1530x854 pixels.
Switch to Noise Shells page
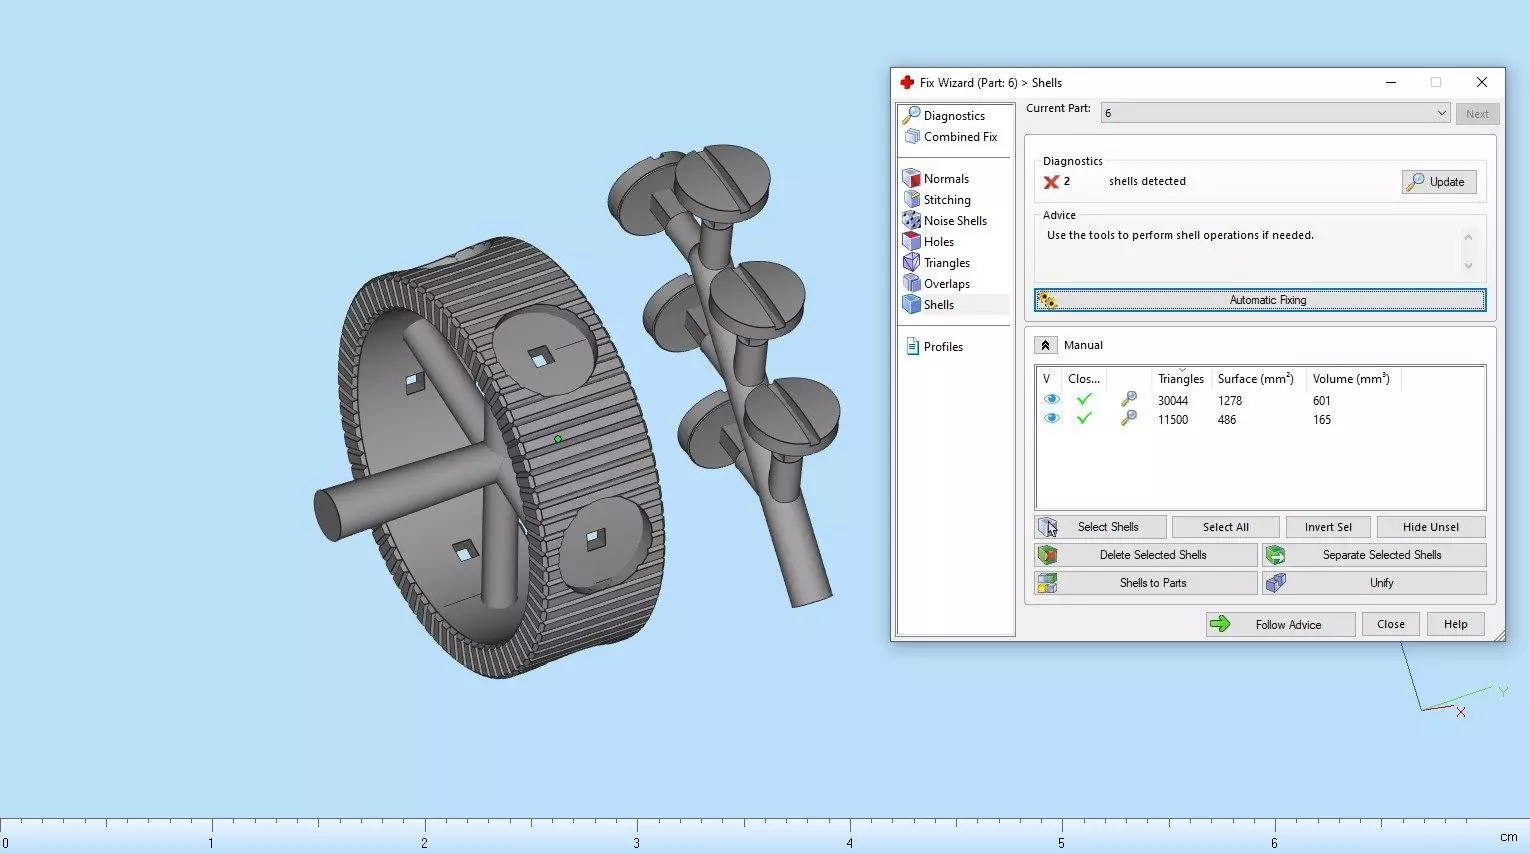click(x=955, y=221)
